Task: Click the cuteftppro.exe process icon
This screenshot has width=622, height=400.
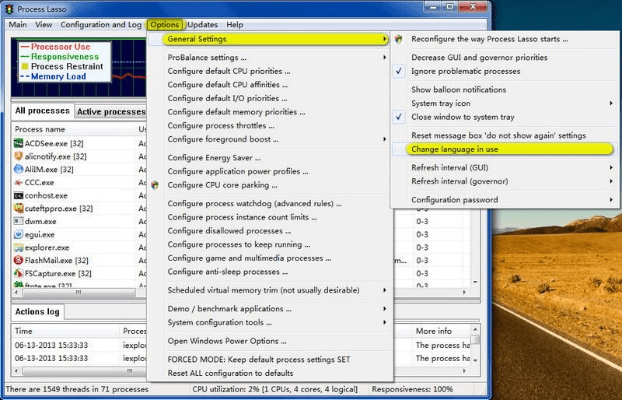Action: click(19, 208)
